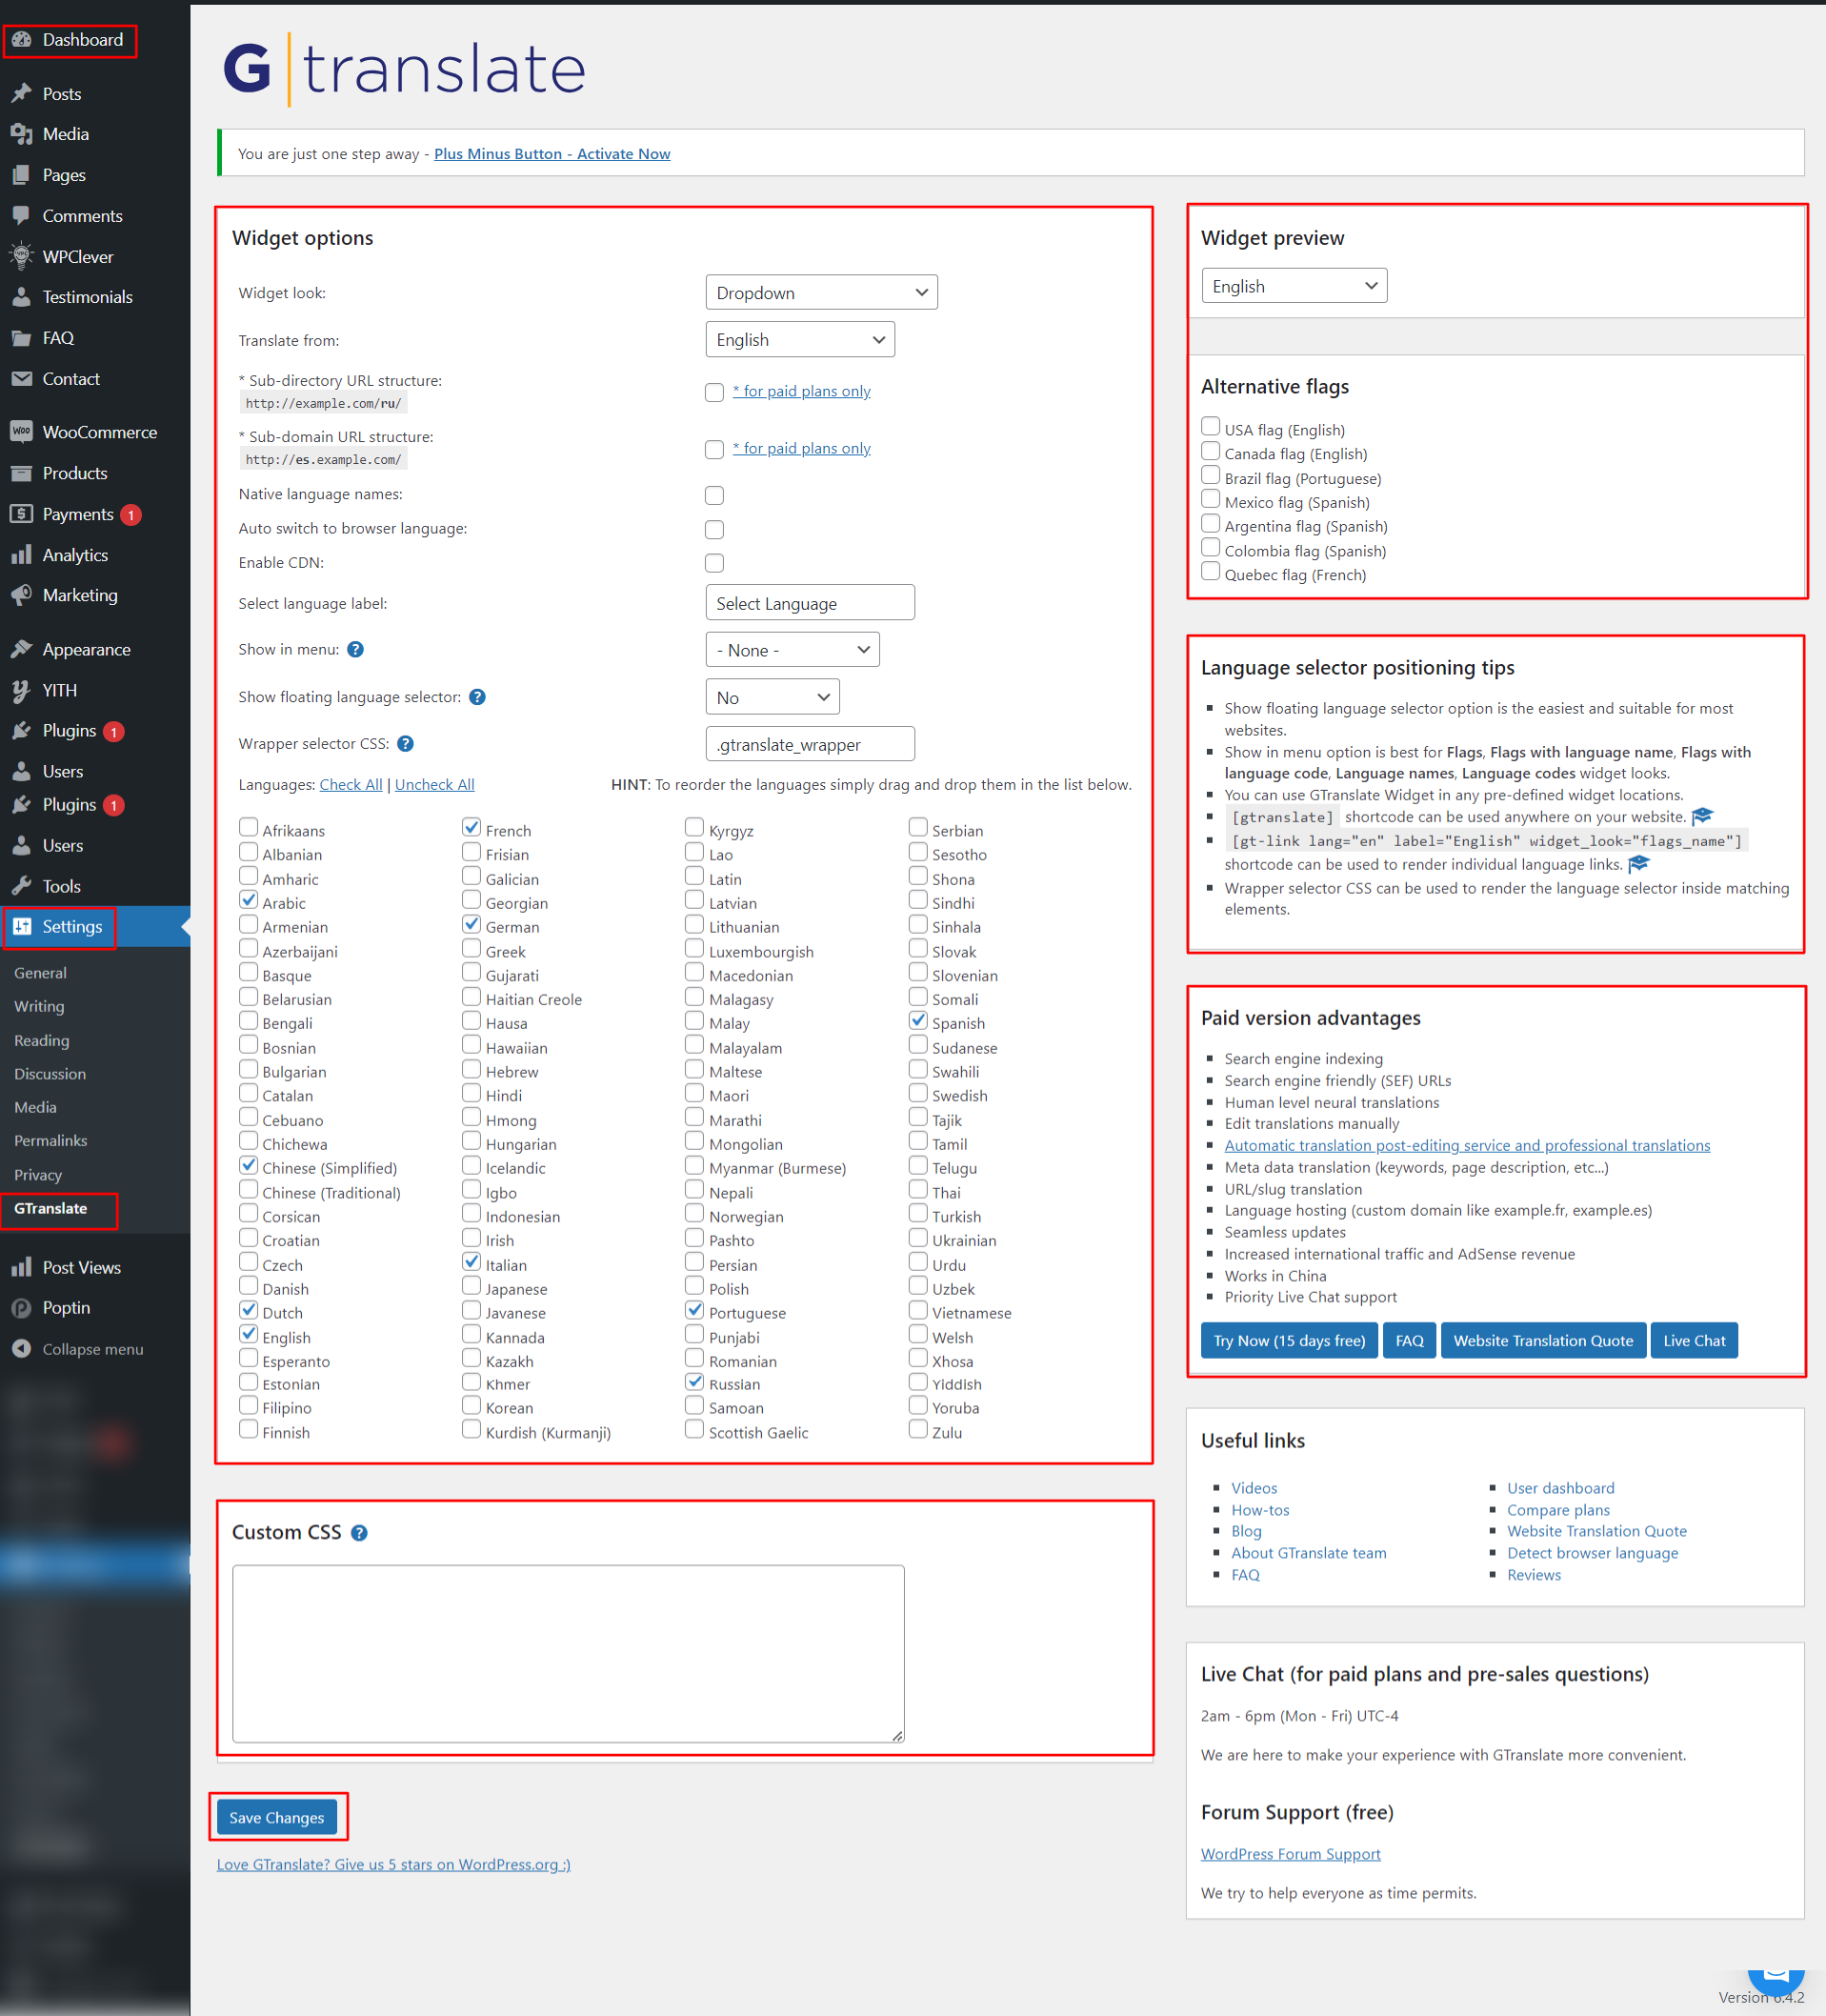Click Try Now (15 days free) button

coord(1289,1341)
